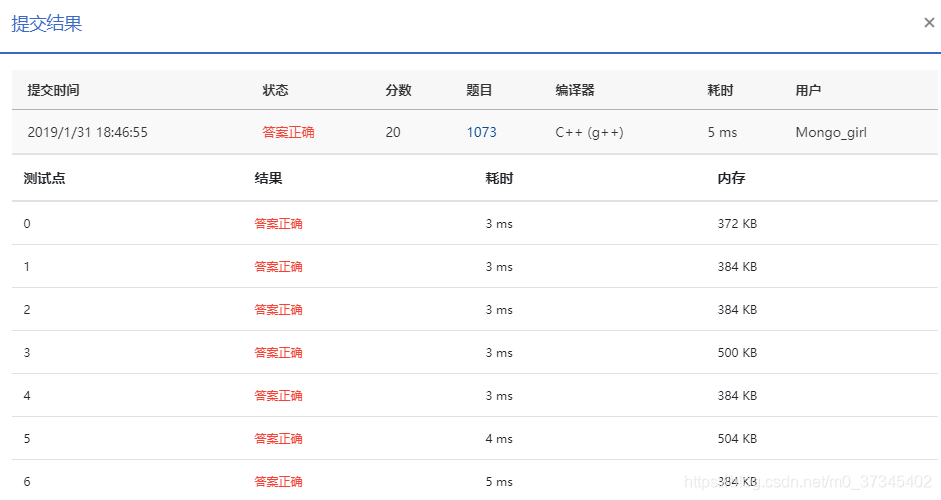941x500 pixels.
Task: Click test point number 3
Action: coord(27,353)
